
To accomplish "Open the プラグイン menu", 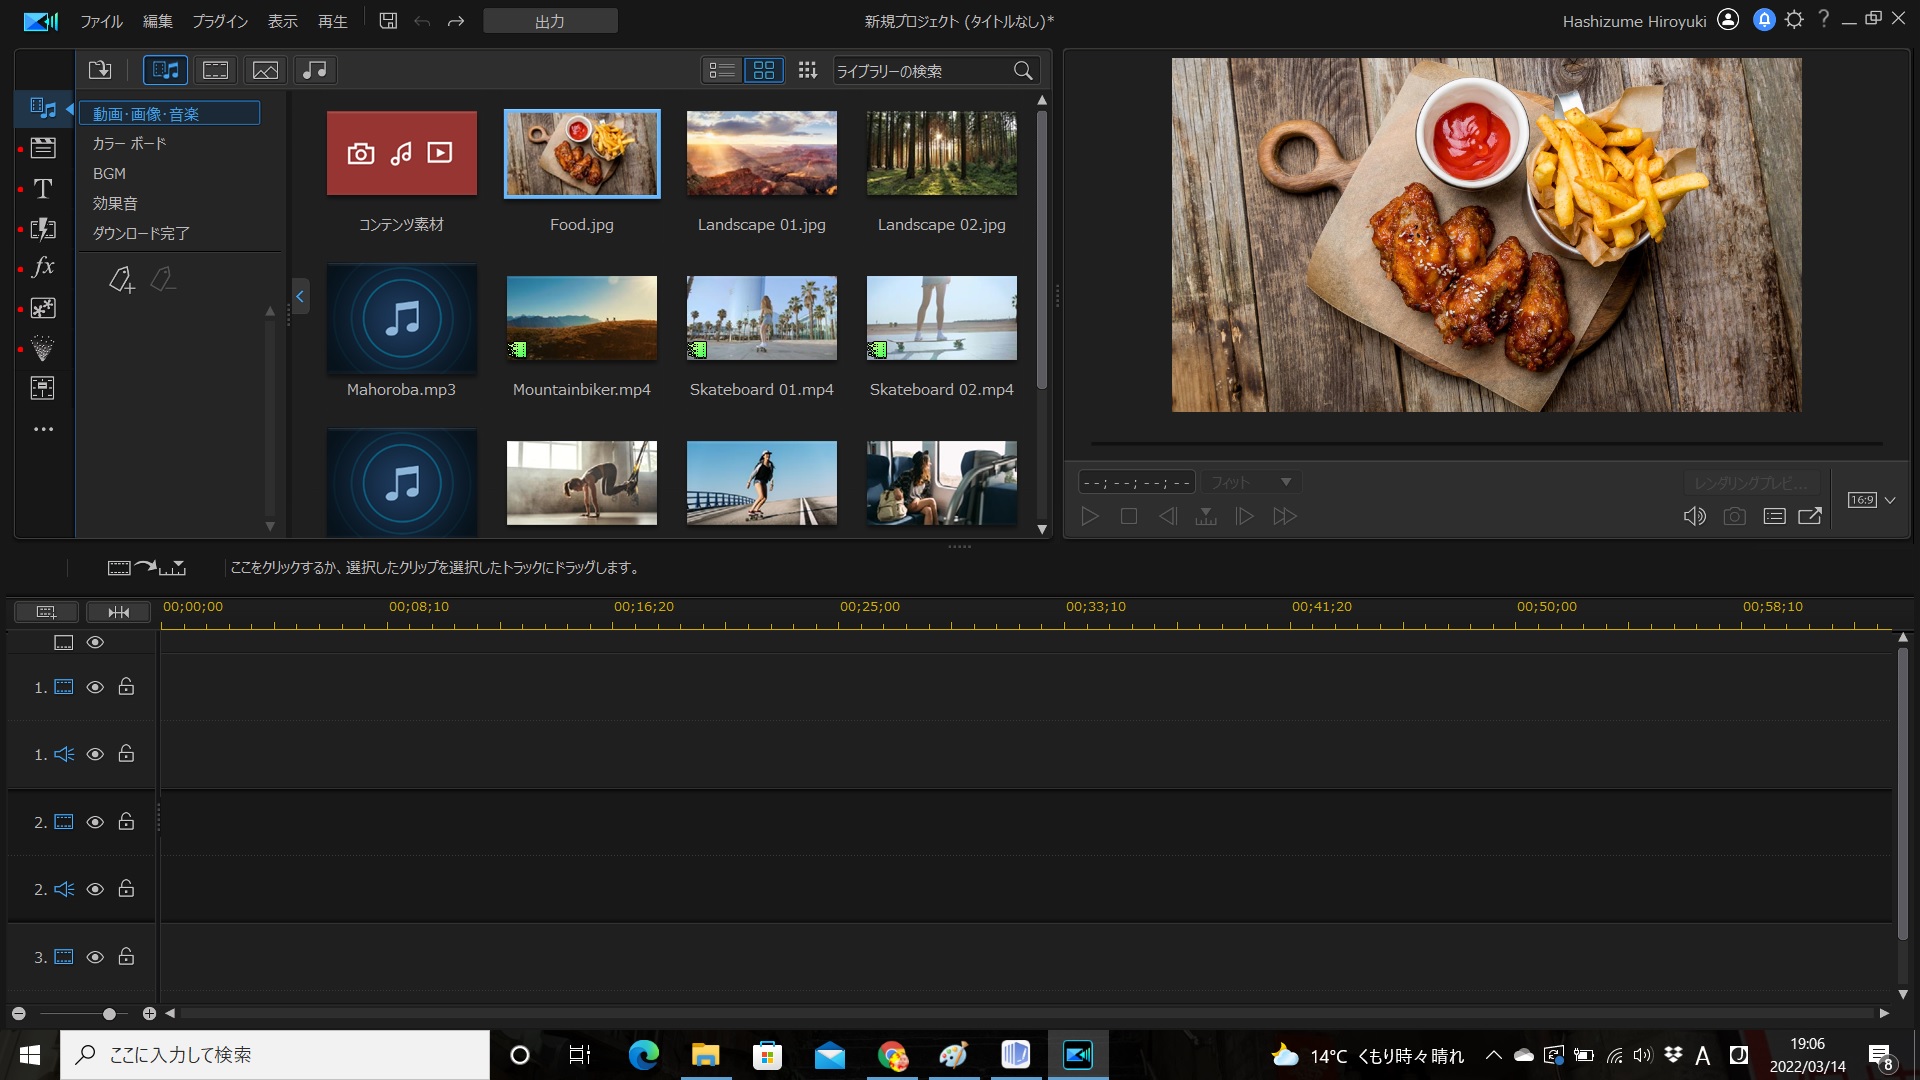I will [220, 21].
